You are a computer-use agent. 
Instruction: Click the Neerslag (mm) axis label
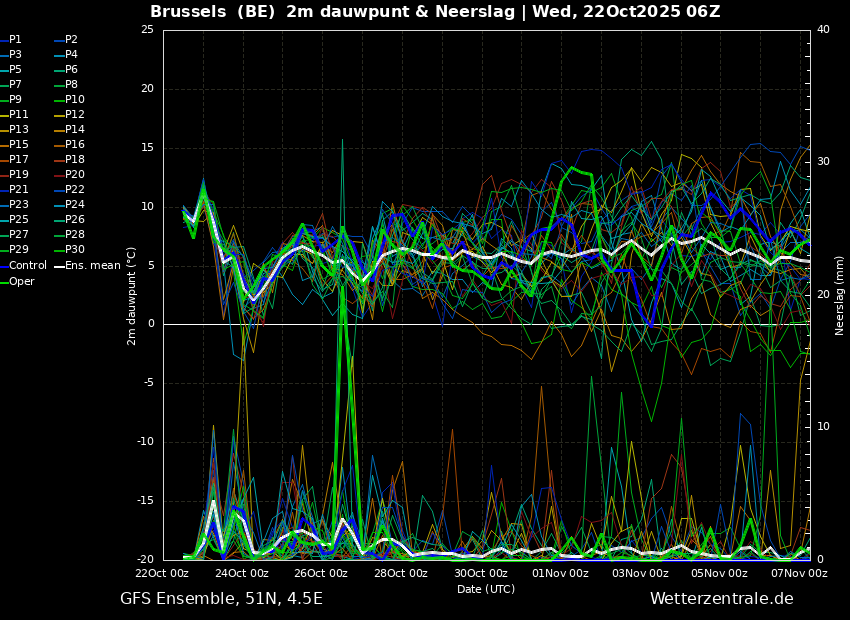tap(840, 295)
